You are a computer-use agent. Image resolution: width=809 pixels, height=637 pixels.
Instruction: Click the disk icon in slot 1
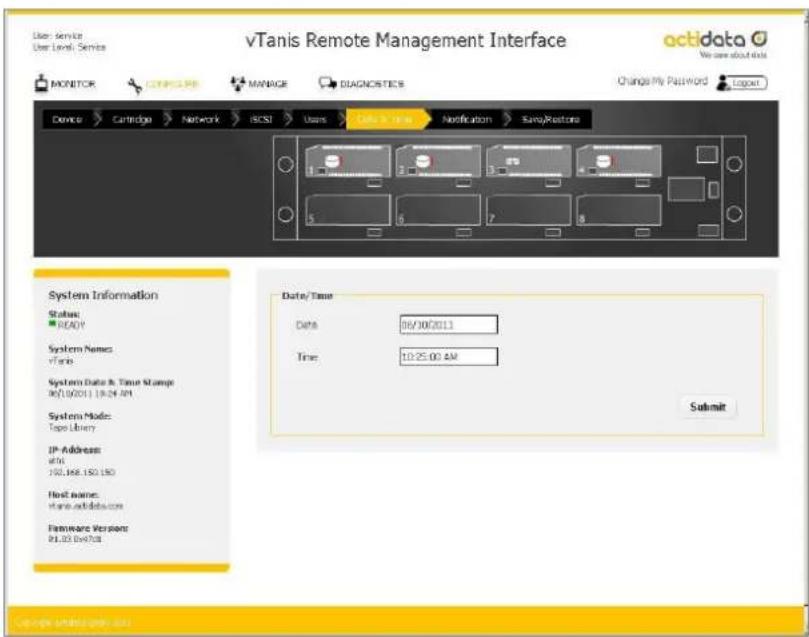pos(333,161)
